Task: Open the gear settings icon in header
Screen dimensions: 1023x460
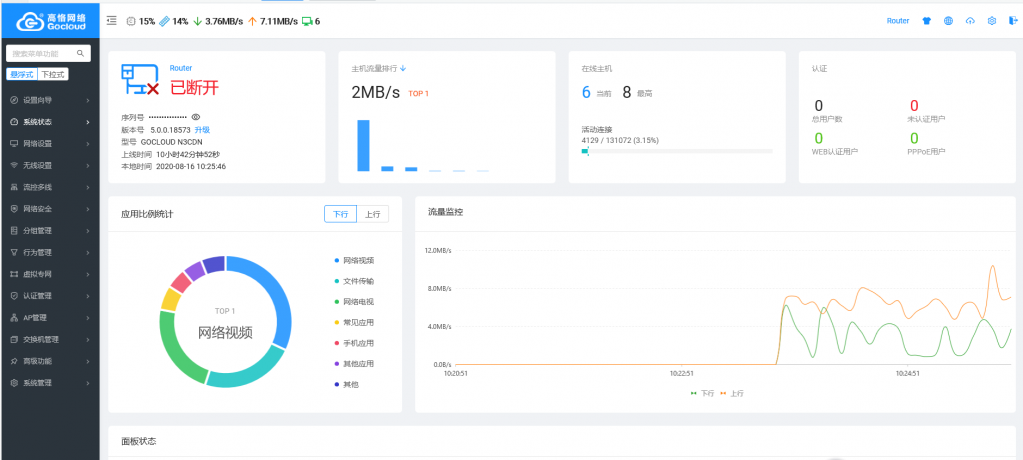Action: click(991, 21)
